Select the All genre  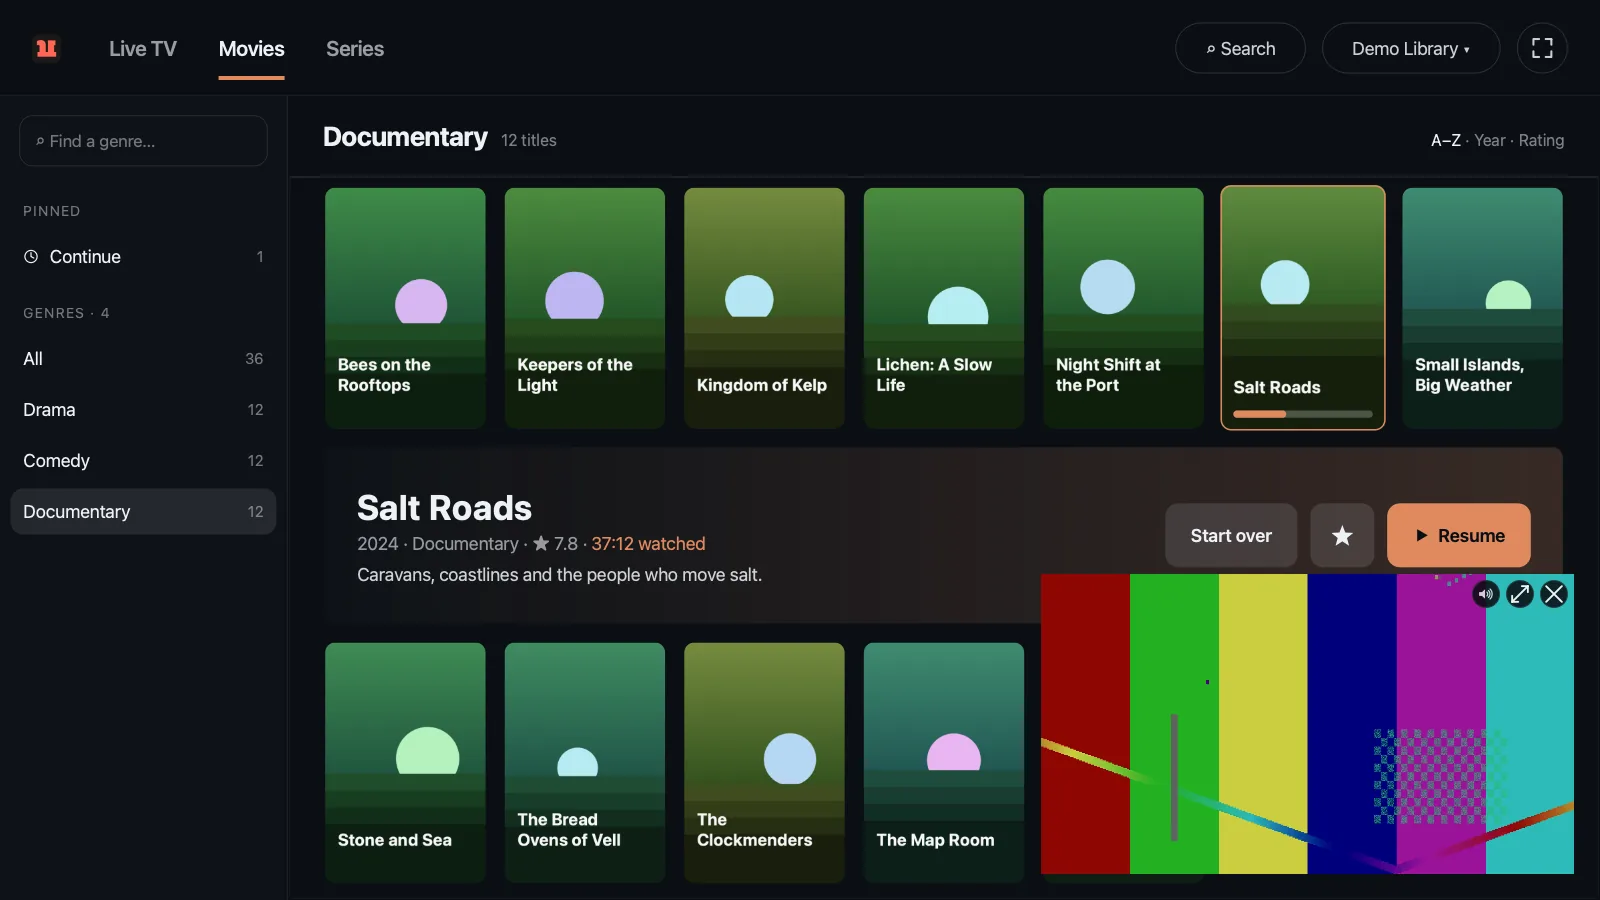coord(143,359)
